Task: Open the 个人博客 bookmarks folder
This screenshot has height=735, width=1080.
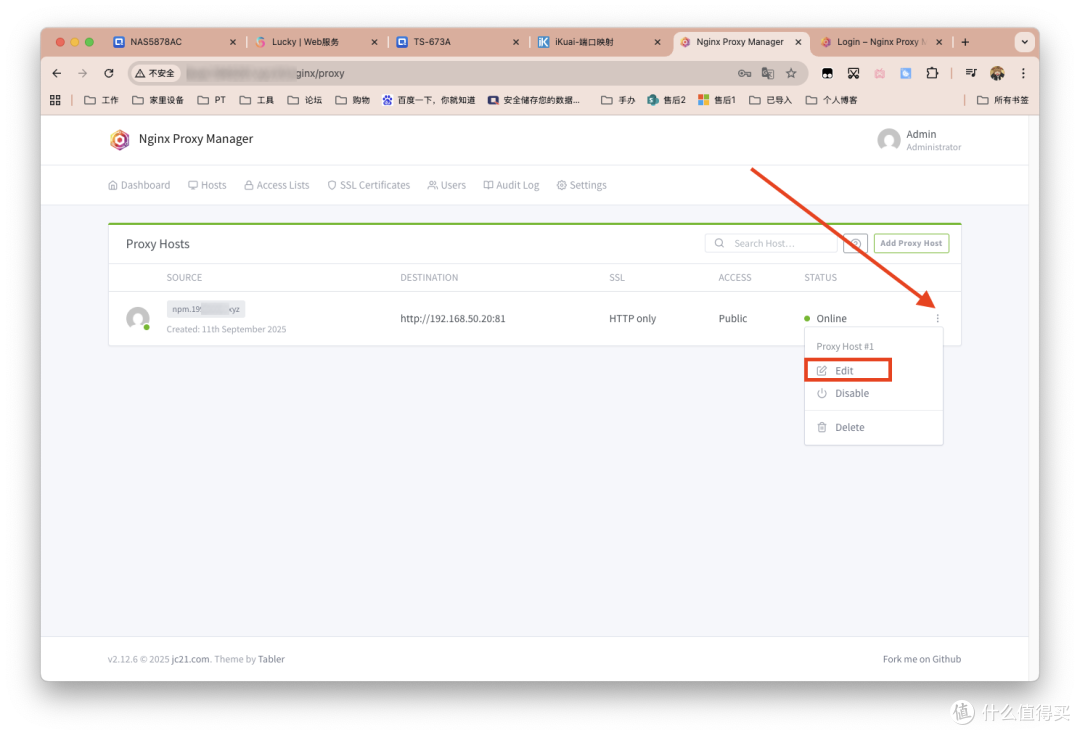Action: point(831,100)
